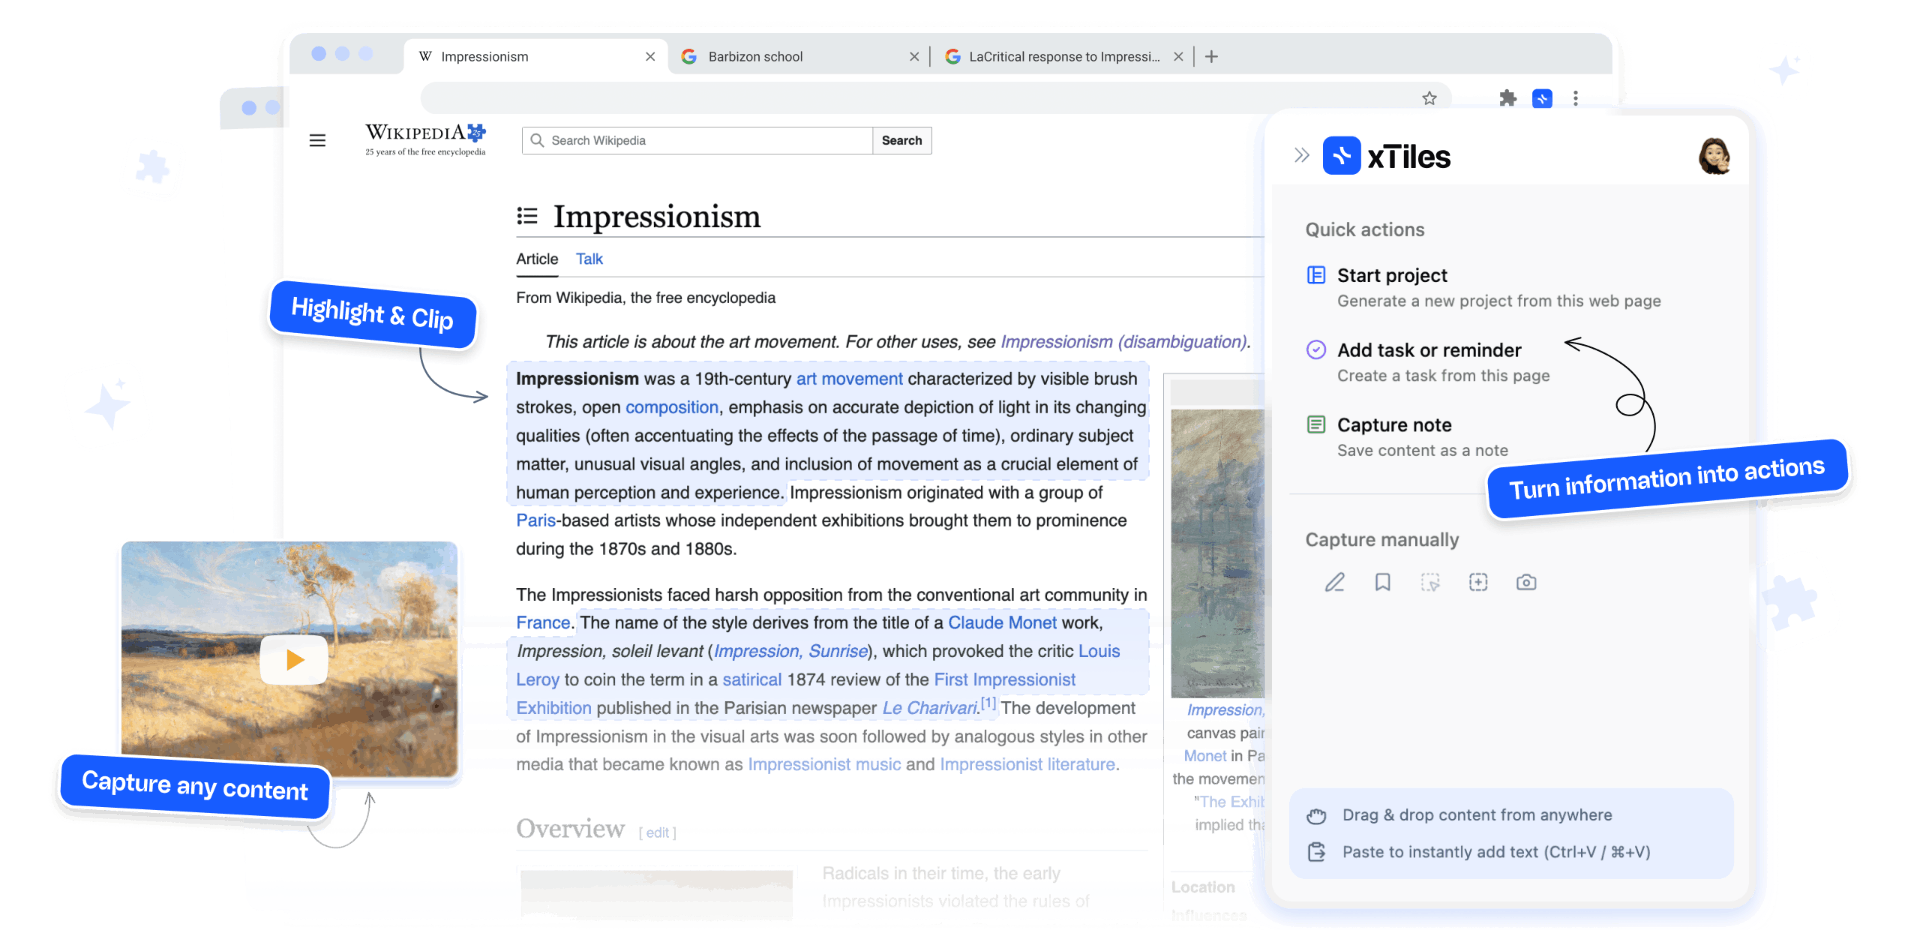The width and height of the screenshot is (1920, 930).
Task: Choose Add task or reminder
Action: pyautogui.click(x=1428, y=351)
